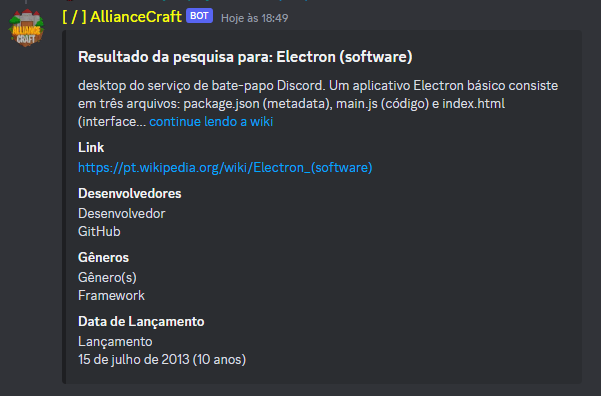Click the Lançamento value text
Viewport: 601px width, 396px height.
[x=115, y=342]
